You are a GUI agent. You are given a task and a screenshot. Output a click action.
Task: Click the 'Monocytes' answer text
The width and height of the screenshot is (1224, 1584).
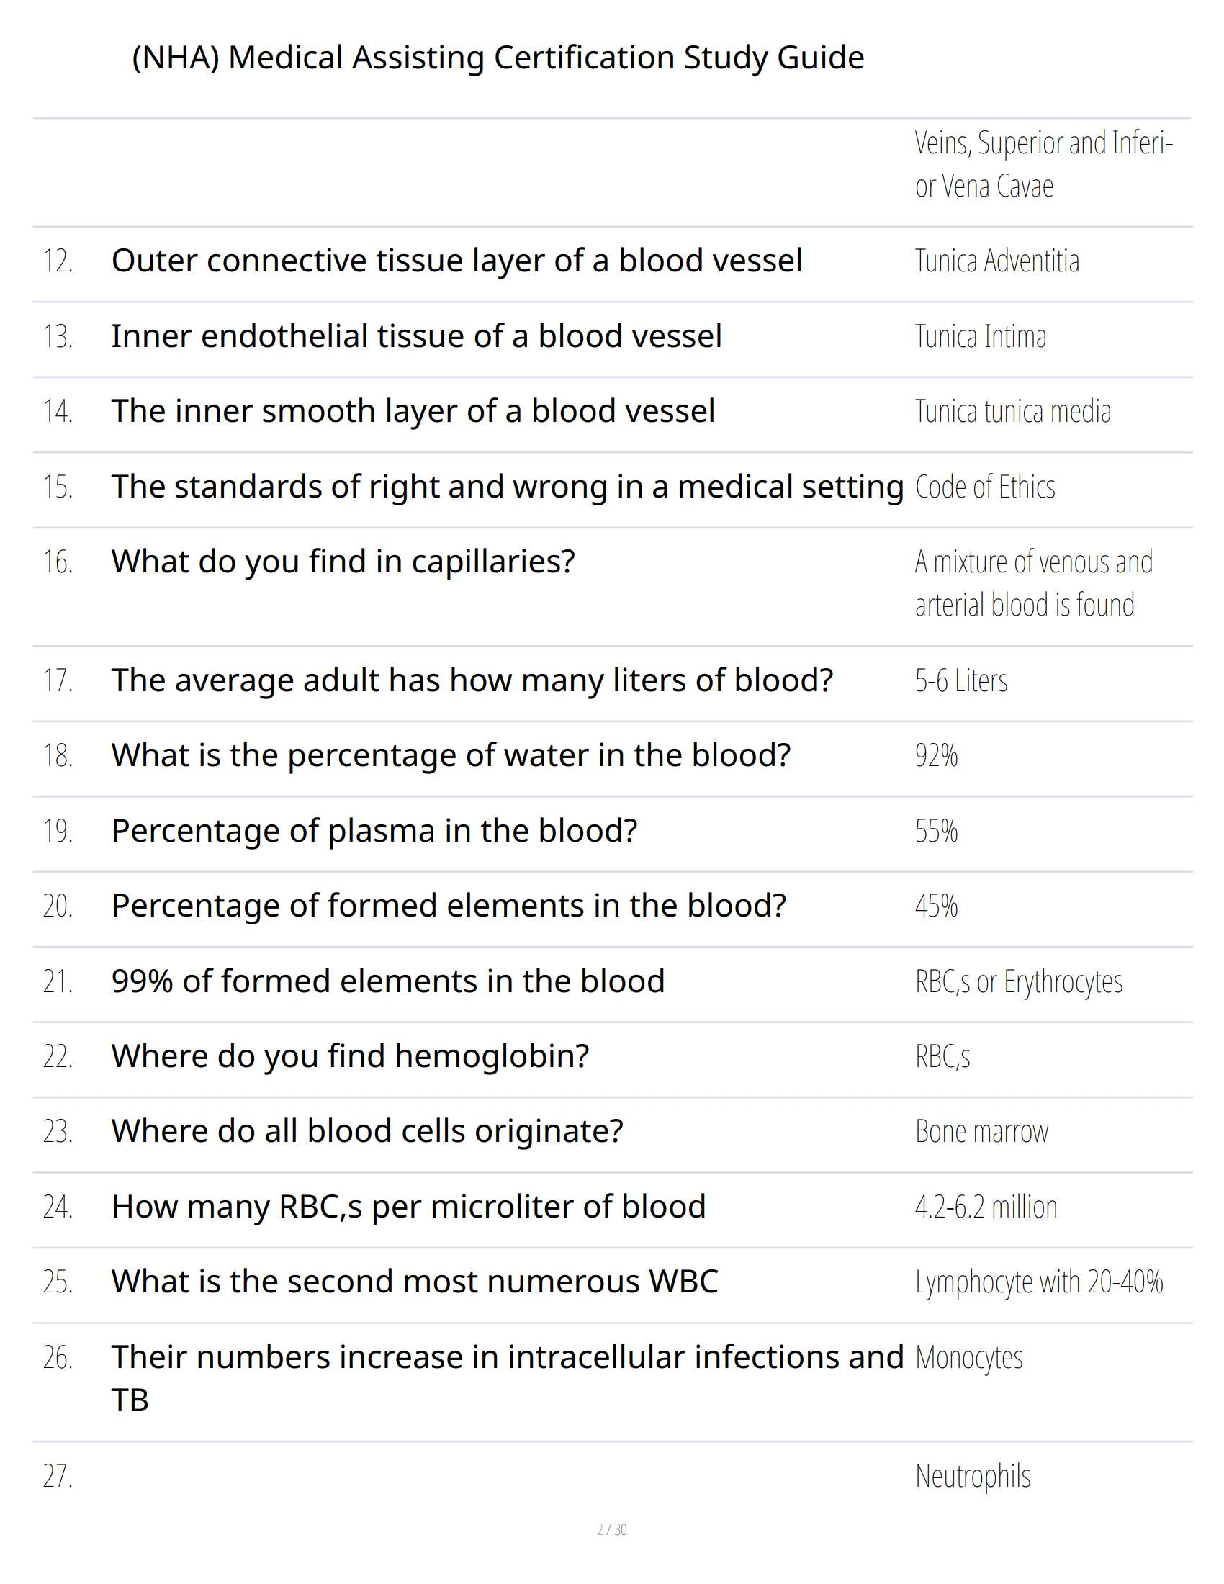click(968, 1358)
